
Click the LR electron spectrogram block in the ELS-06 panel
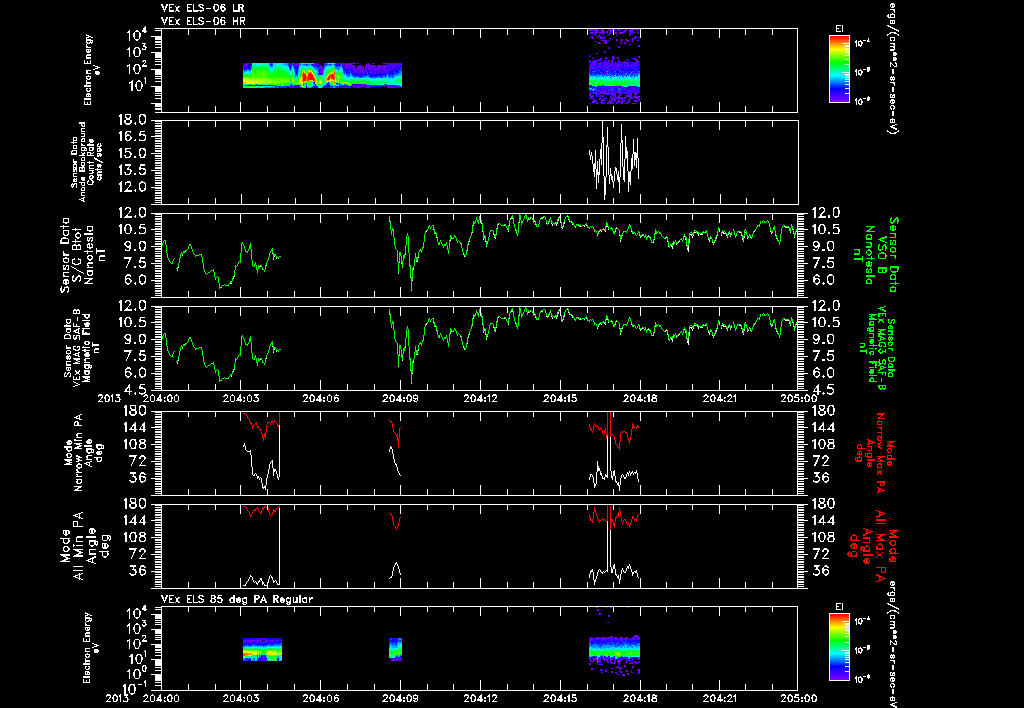(x=323, y=75)
